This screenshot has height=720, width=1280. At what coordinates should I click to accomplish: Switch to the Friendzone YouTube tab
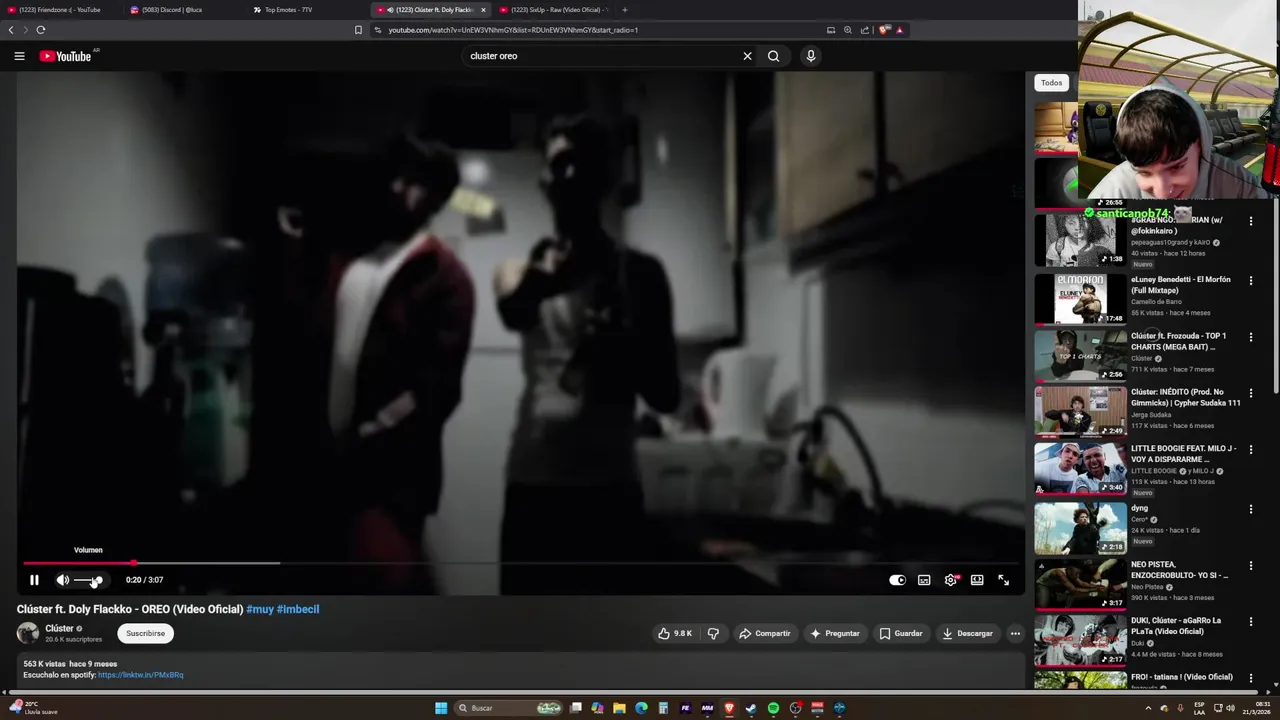pyautogui.click(x=60, y=10)
